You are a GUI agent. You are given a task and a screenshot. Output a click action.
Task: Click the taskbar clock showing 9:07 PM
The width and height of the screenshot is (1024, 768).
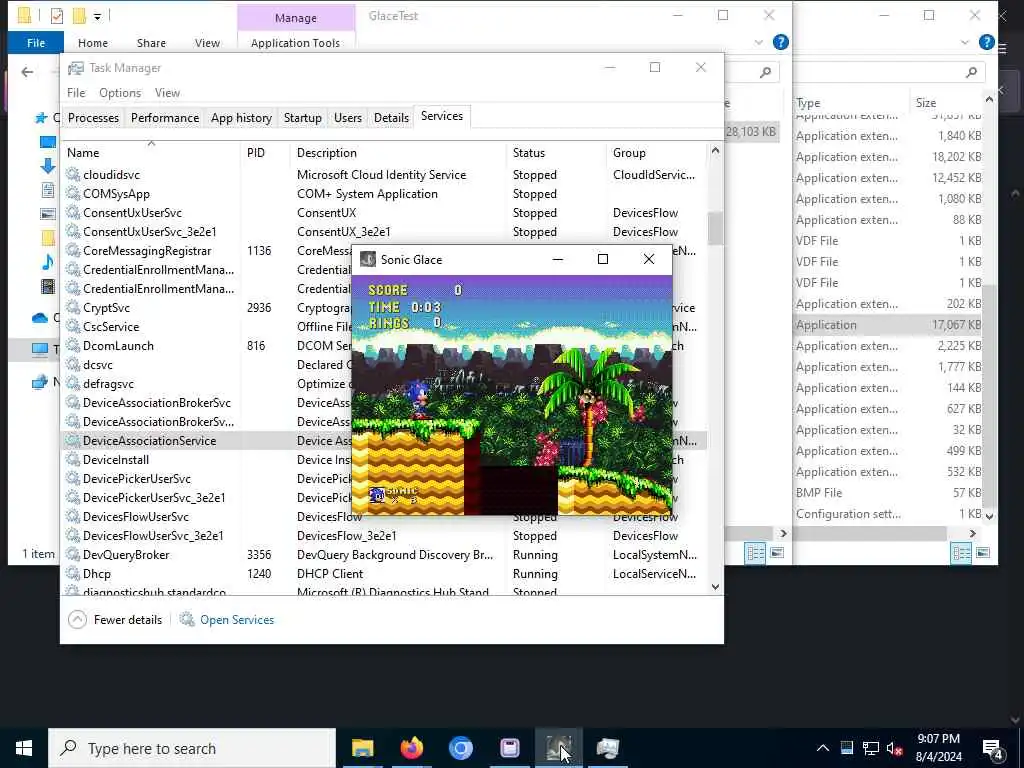coord(938,748)
